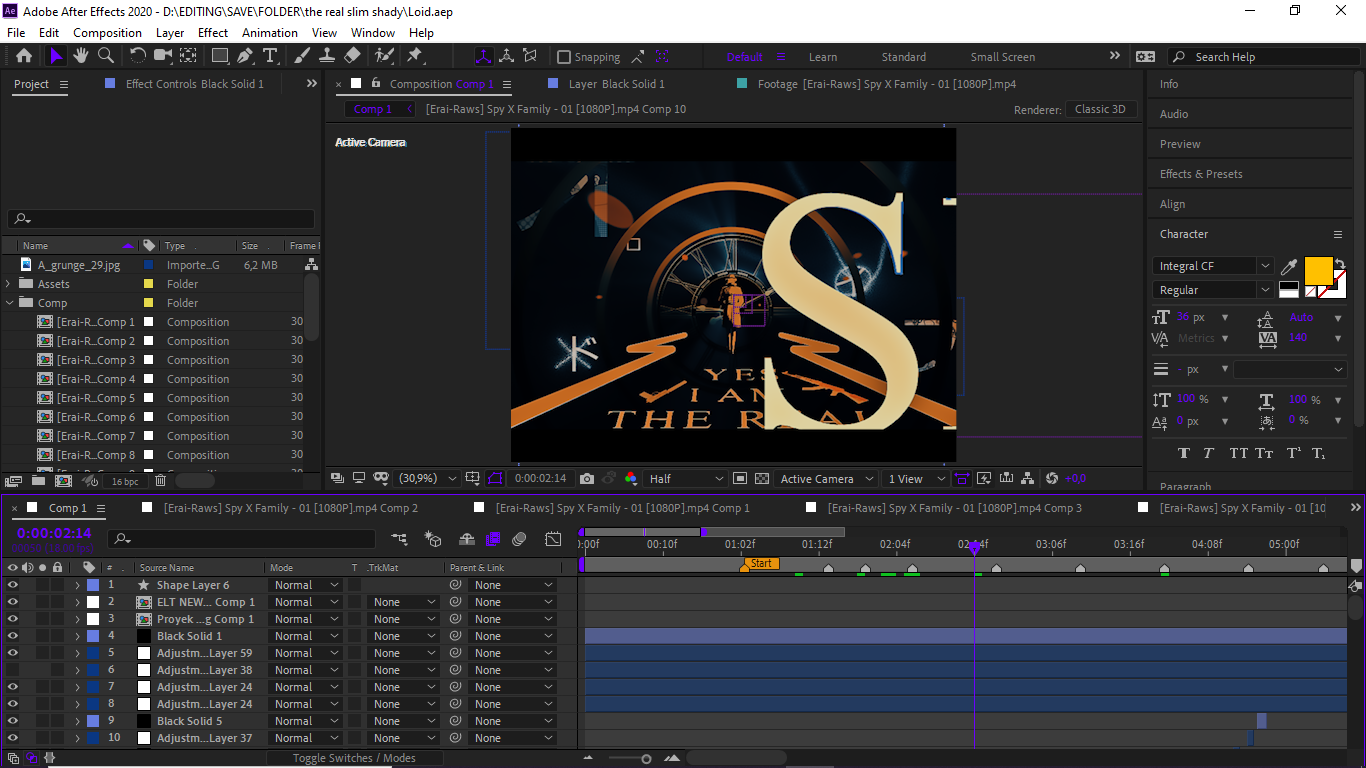
Task: Click the Create new folder icon
Action: pos(38,481)
